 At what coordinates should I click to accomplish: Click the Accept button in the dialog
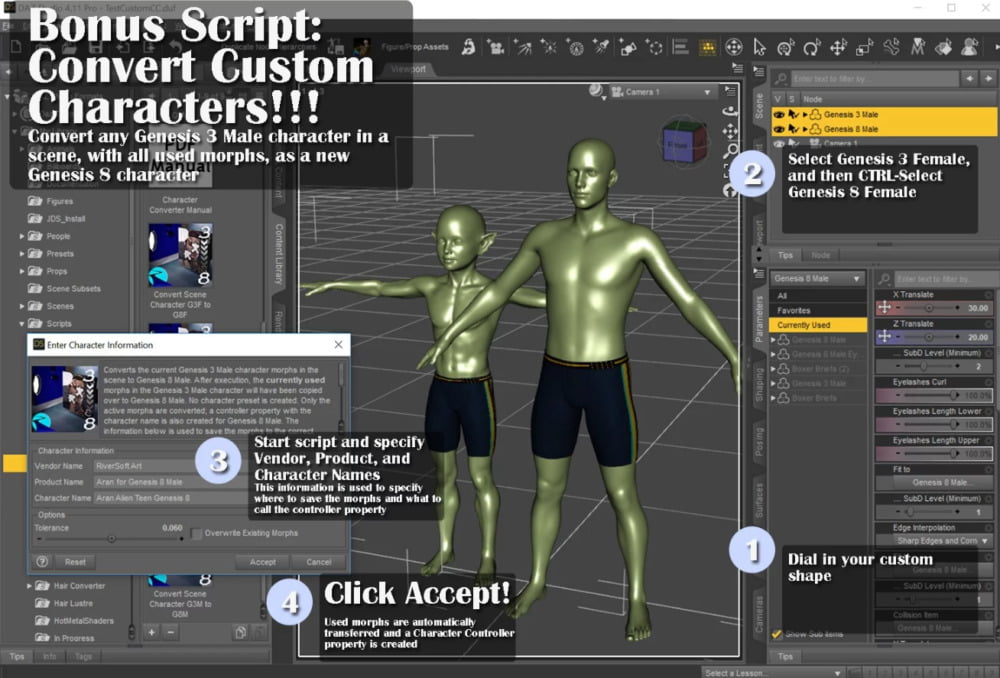[263, 562]
